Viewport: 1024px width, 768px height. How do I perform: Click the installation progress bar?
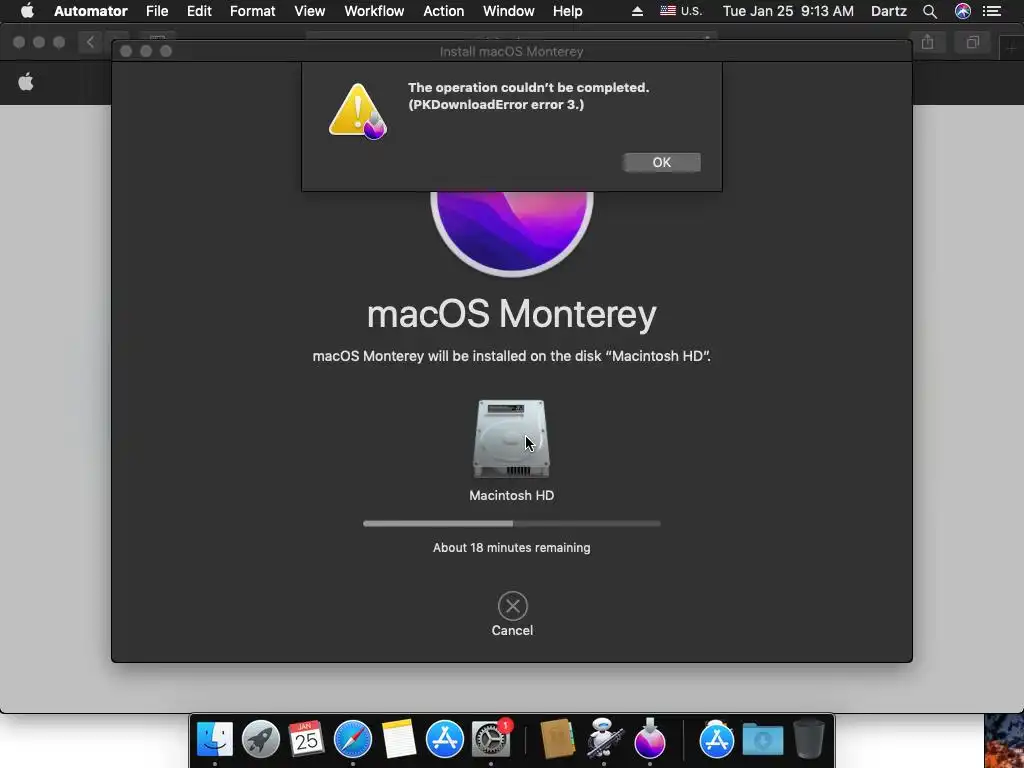512,523
